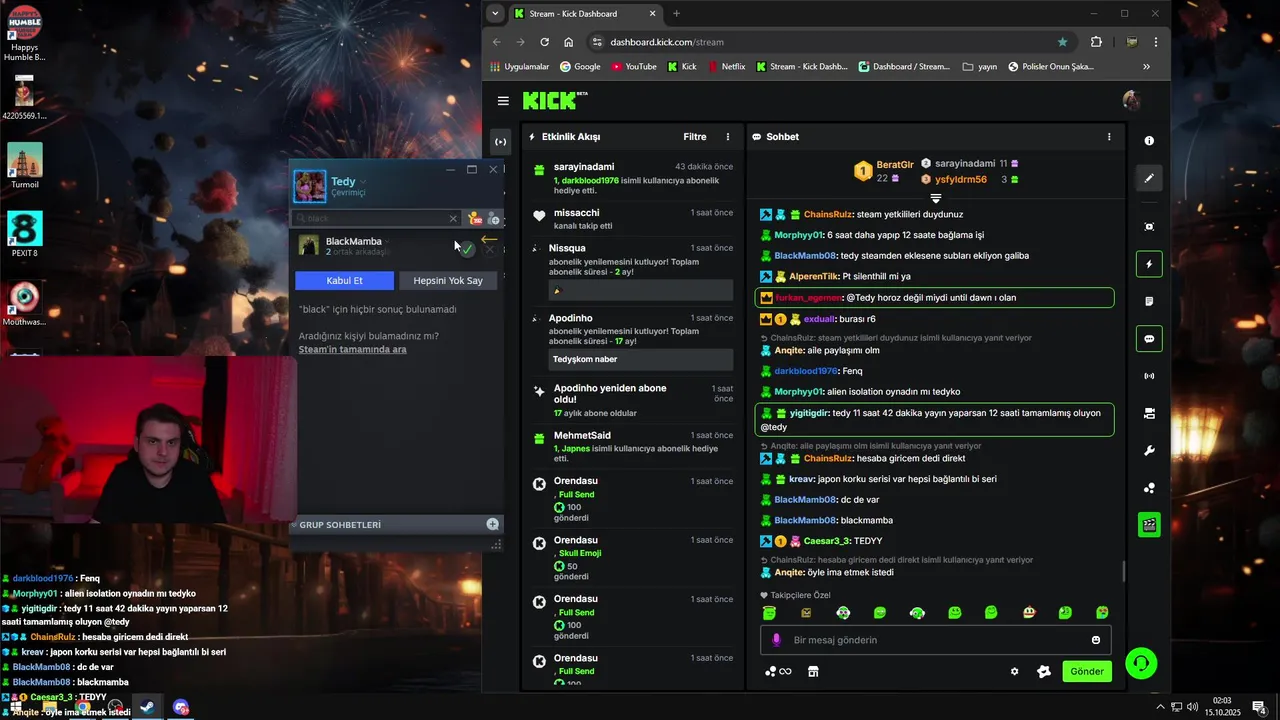1280x720 pixels.
Task: Click sarayinadami entry in activity feed
Action: pos(634,178)
